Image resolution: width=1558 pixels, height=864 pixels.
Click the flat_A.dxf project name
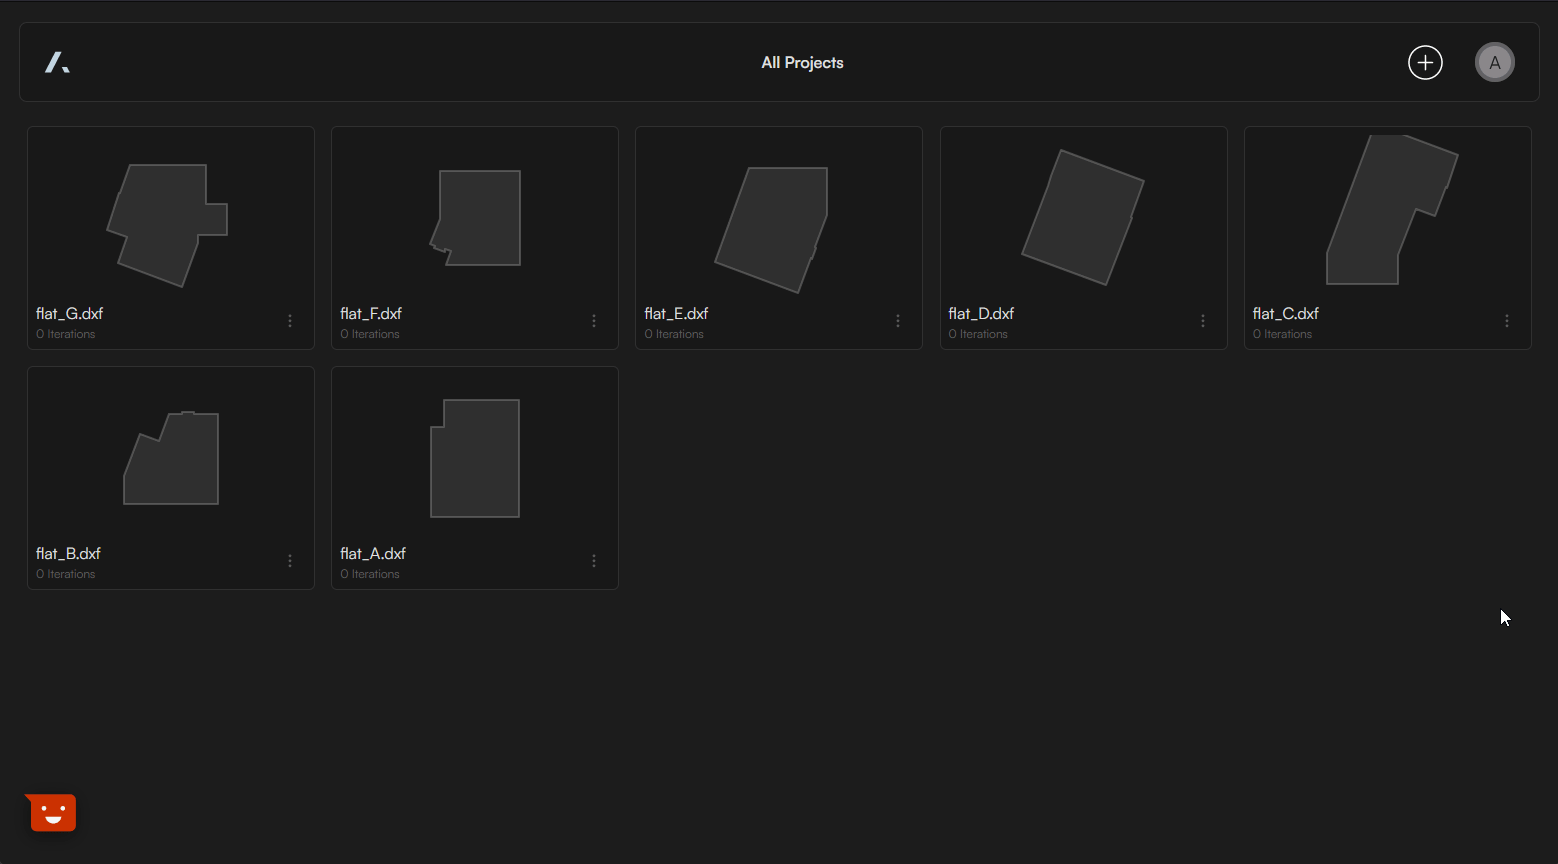pos(373,553)
